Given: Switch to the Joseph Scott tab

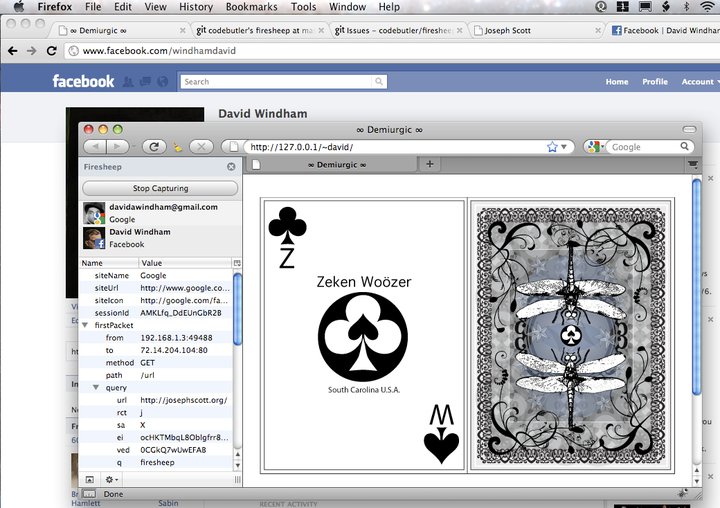Looking at the screenshot, I should coord(536,30).
